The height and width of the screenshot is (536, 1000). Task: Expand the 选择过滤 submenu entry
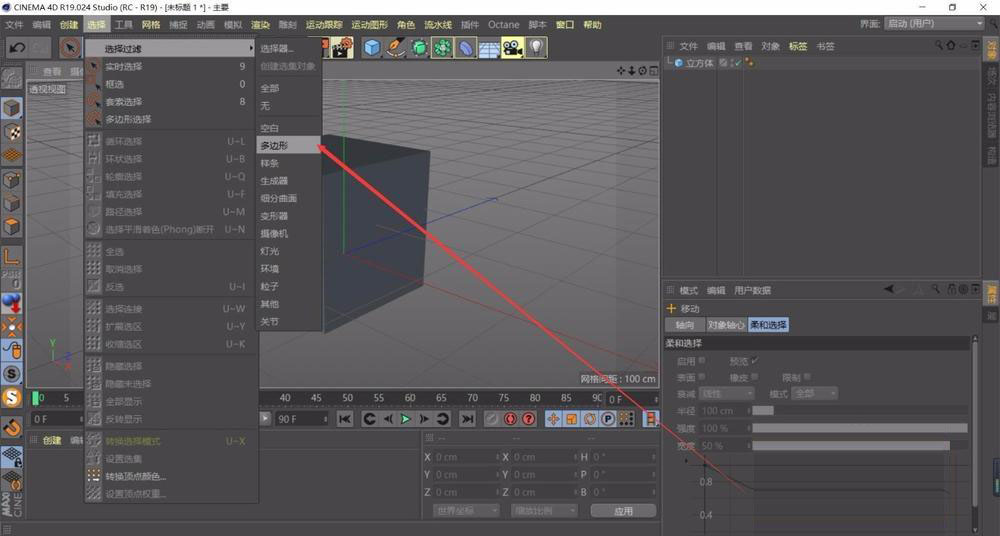pos(170,48)
